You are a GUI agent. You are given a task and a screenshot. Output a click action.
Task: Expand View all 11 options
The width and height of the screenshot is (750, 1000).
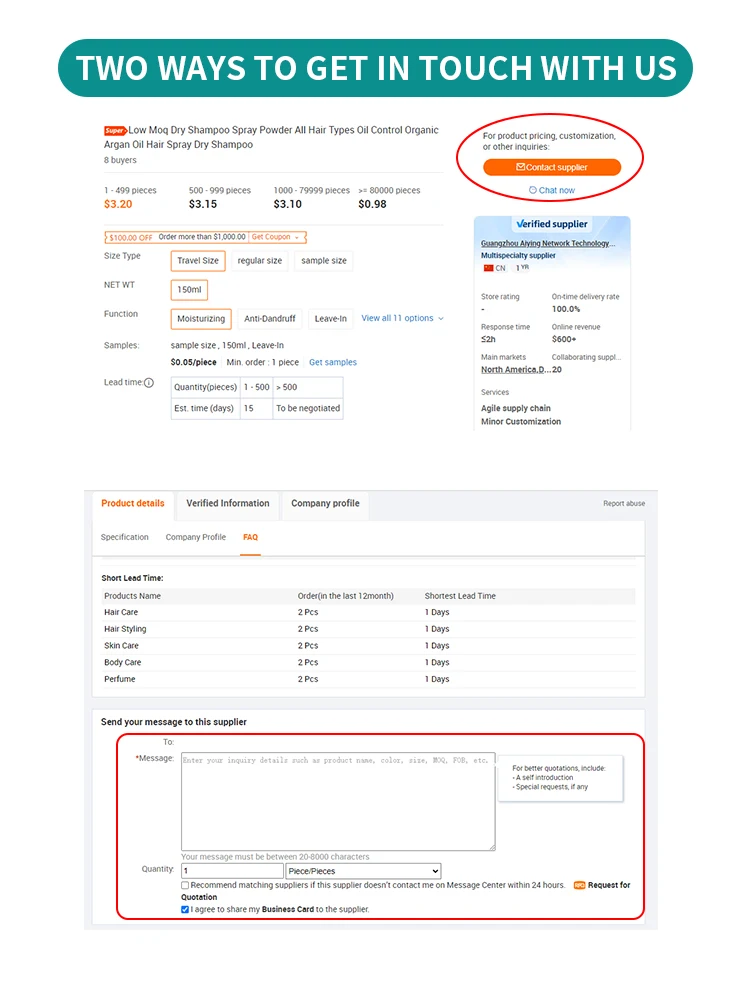coord(402,318)
